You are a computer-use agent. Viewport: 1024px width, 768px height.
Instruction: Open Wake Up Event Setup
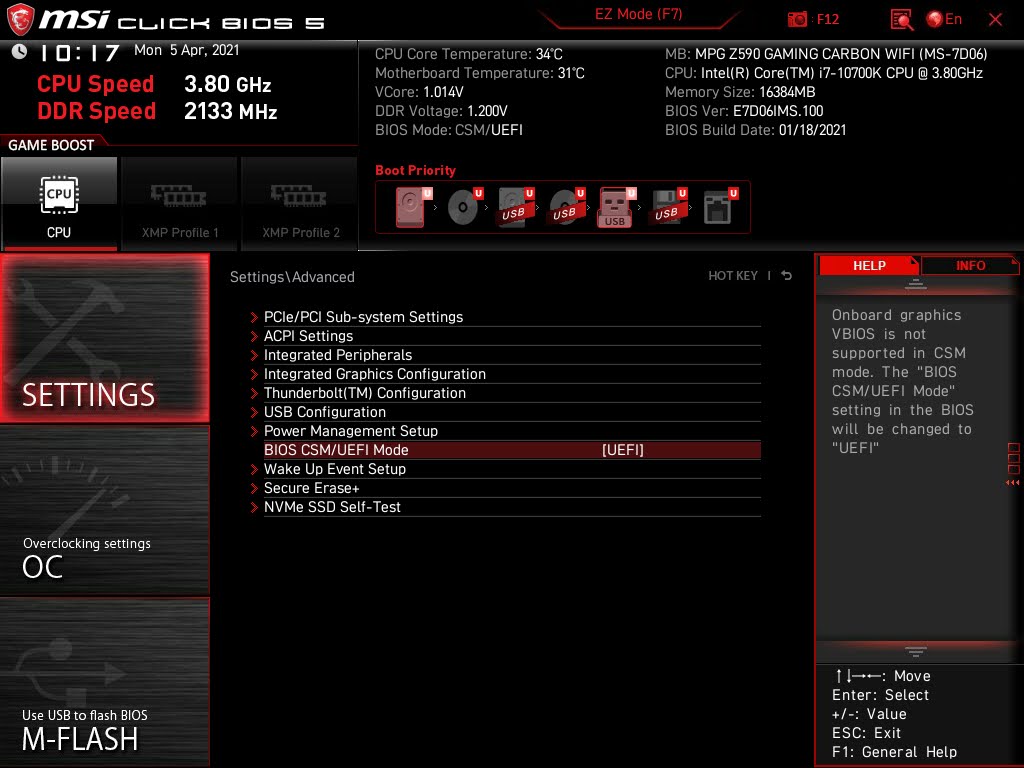[512, 469]
